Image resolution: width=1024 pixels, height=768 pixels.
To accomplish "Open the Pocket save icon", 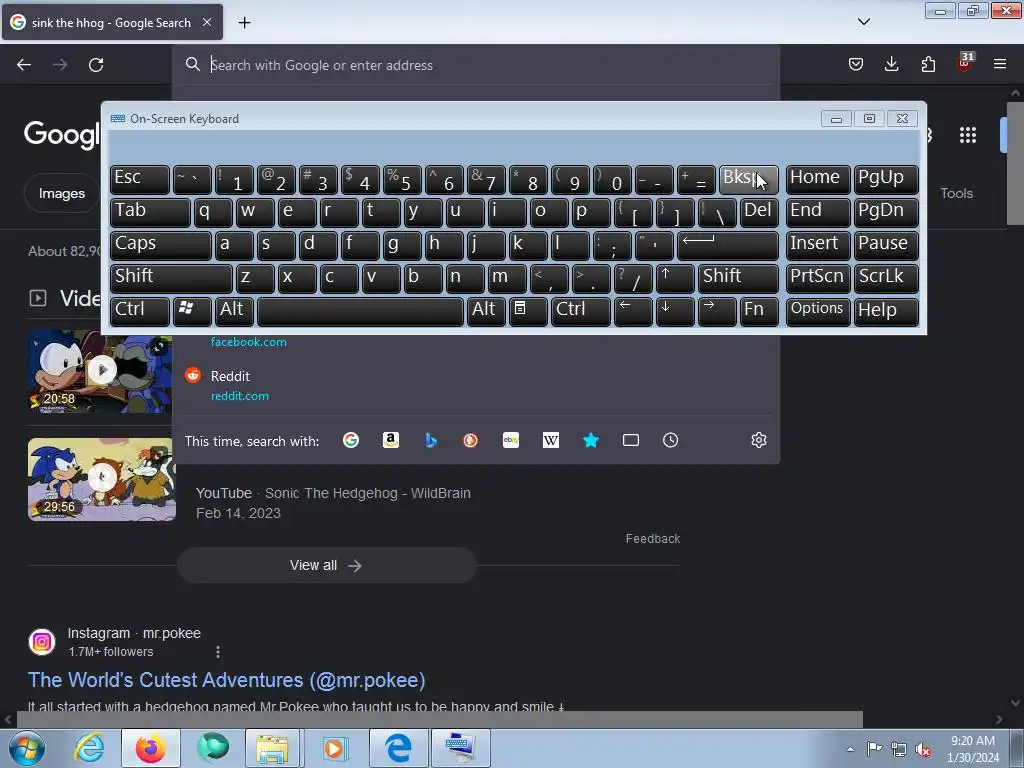I will (x=856, y=64).
